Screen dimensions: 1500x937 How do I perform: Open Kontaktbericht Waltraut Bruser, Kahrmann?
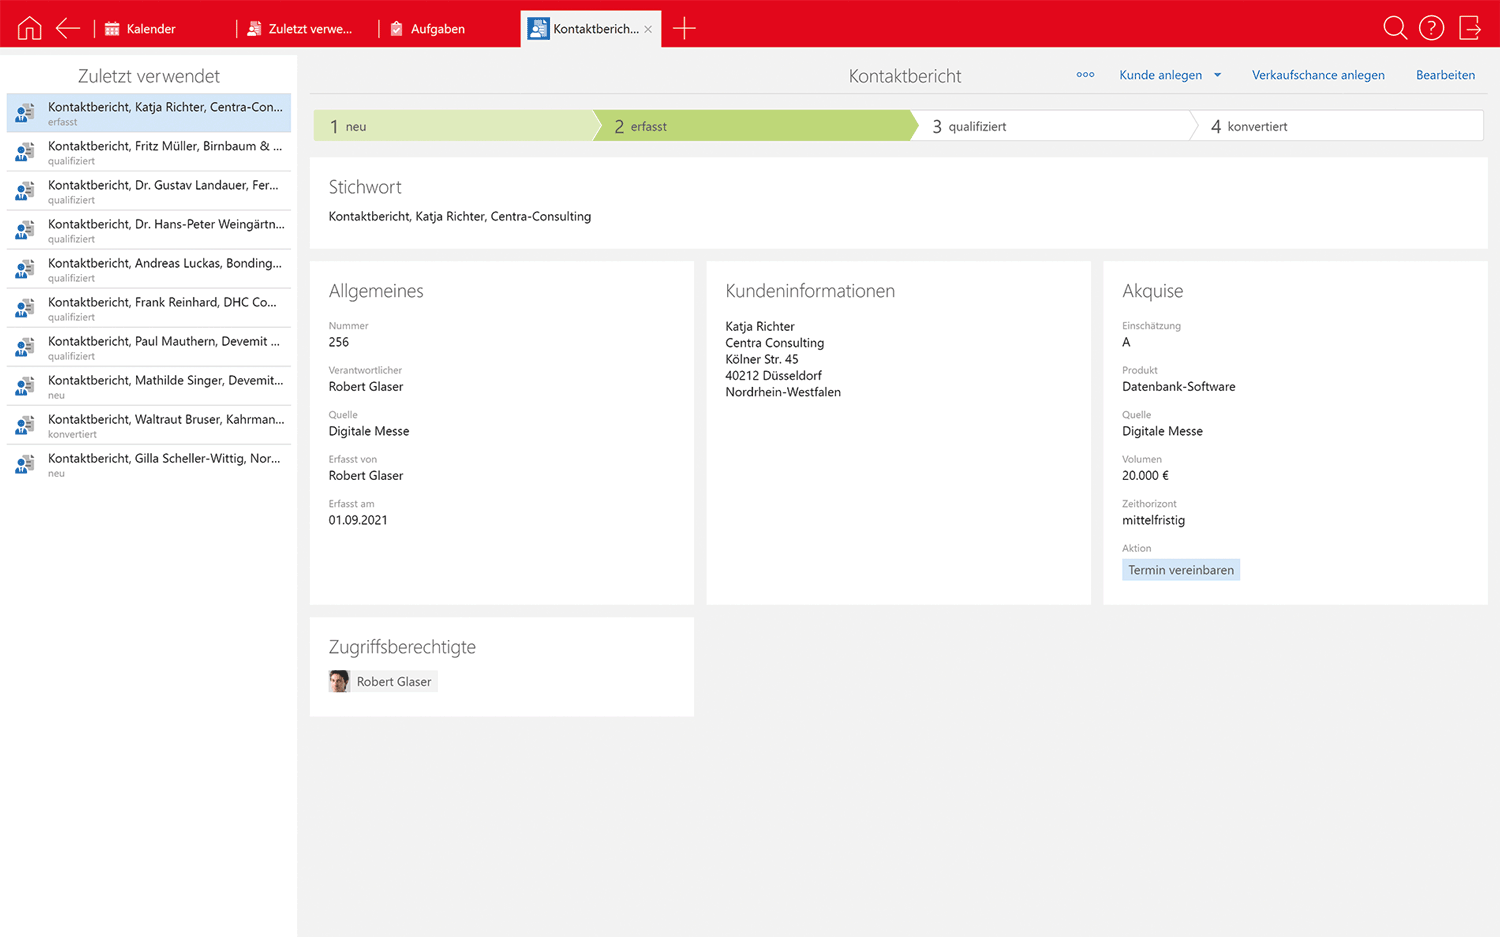coord(149,425)
